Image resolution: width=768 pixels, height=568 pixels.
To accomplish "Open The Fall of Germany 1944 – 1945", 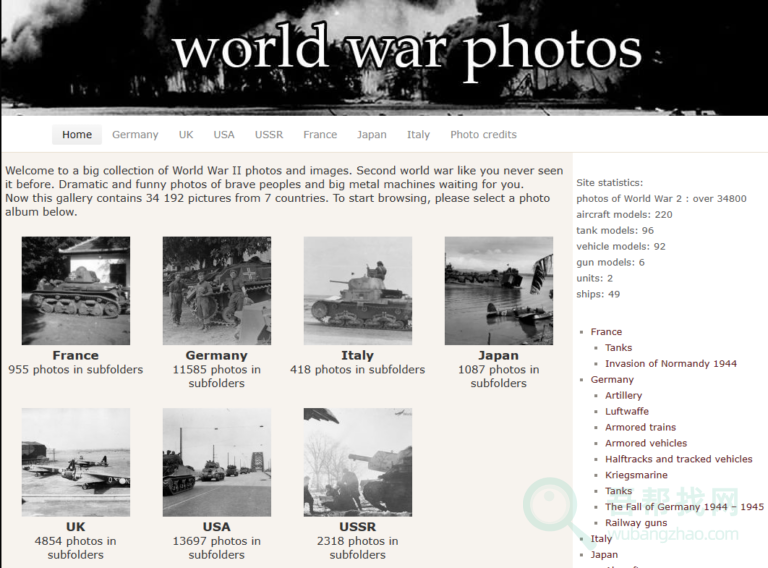I will tap(684, 507).
